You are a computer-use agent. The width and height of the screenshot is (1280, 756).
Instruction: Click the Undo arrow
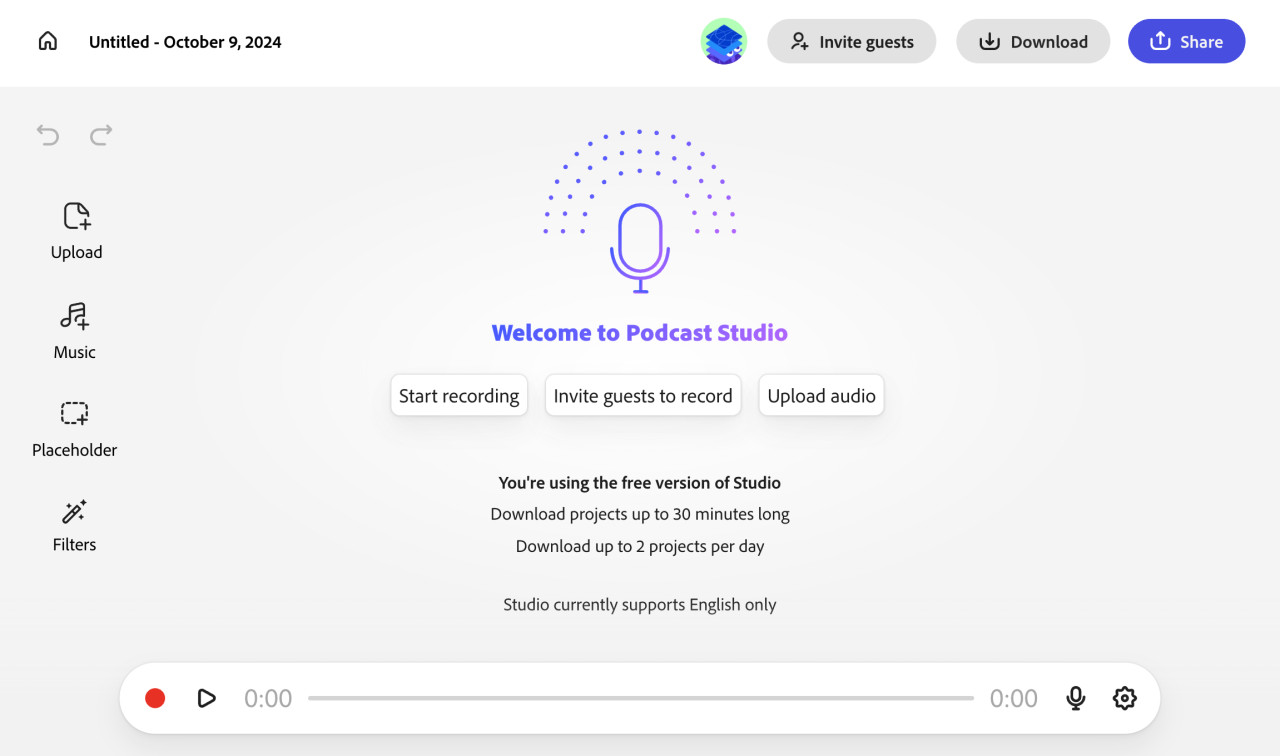coord(47,135)
